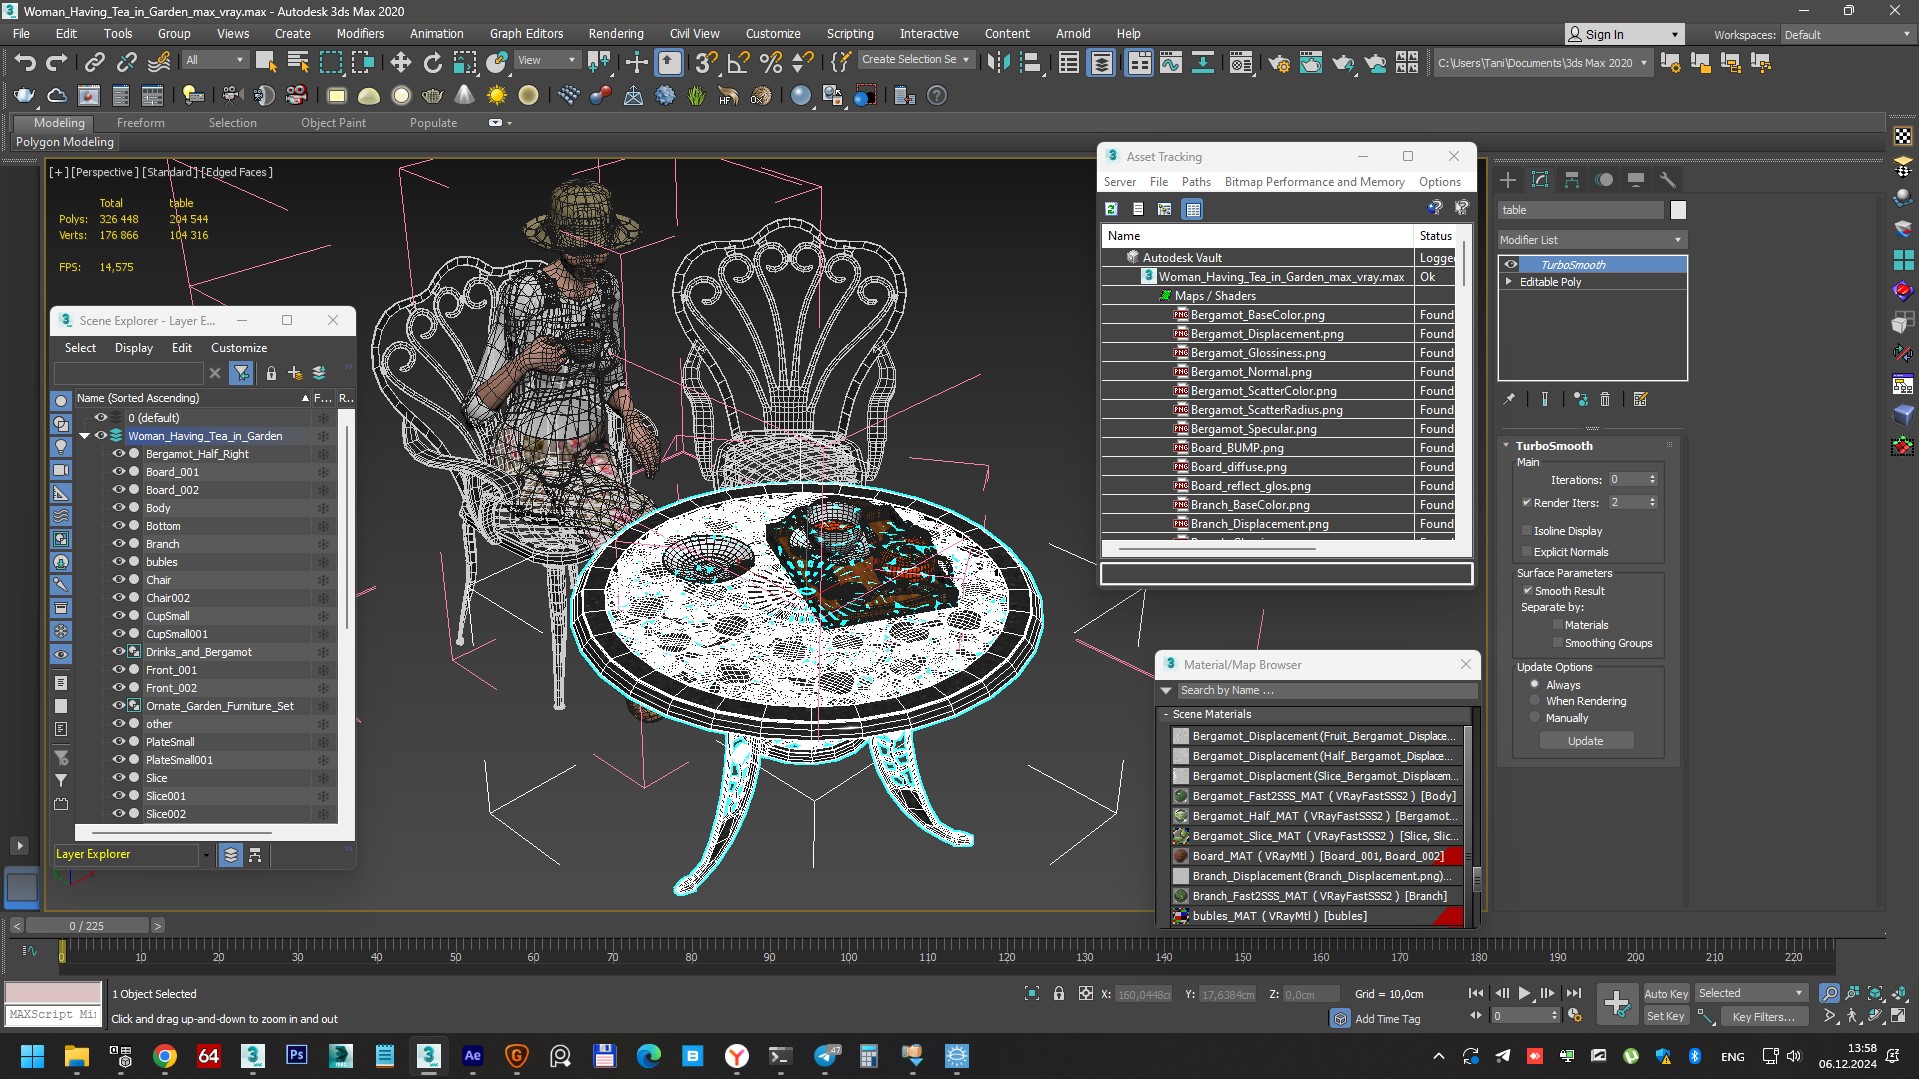Enable Isoline Display checkbox
This screenshot has width=1919, height=1079.
(x=1527, y=531)
